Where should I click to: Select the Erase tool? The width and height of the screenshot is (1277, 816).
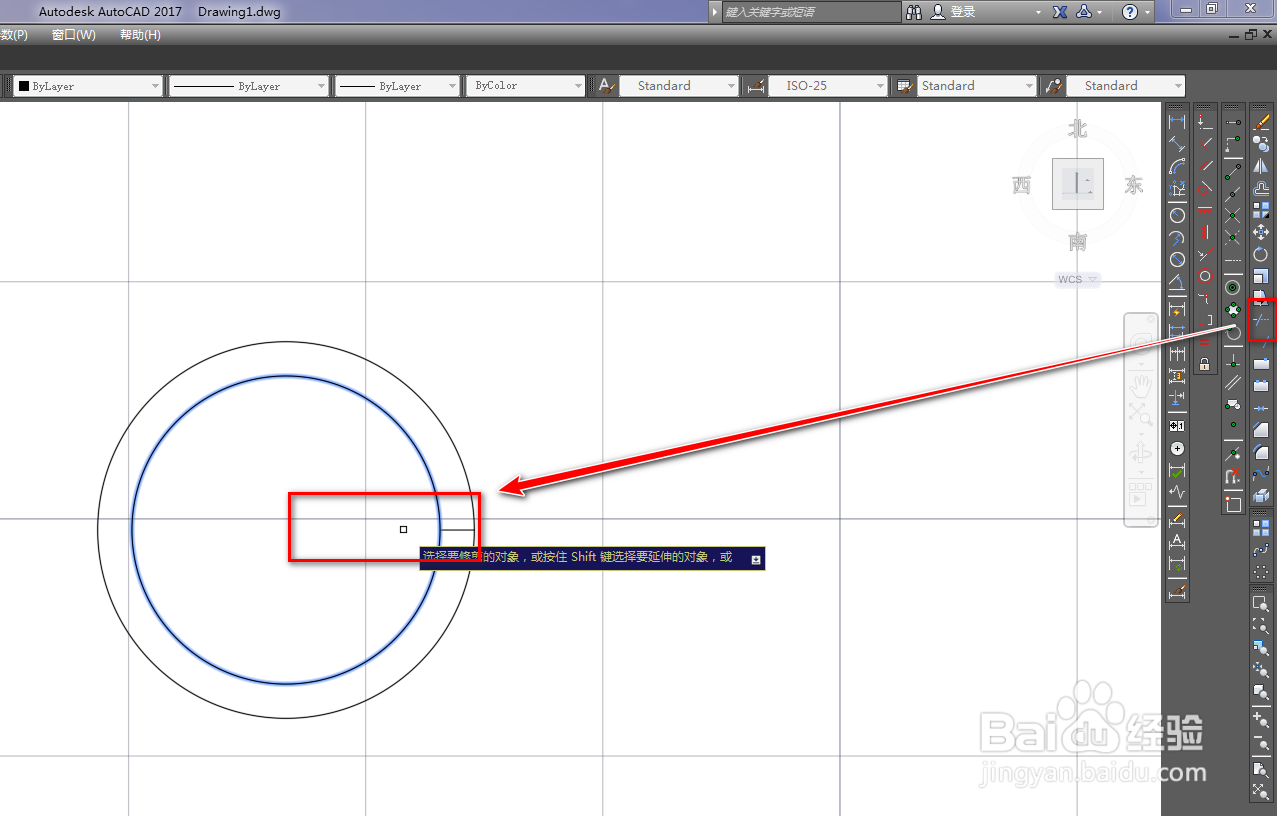click(x=1260, y=121)
